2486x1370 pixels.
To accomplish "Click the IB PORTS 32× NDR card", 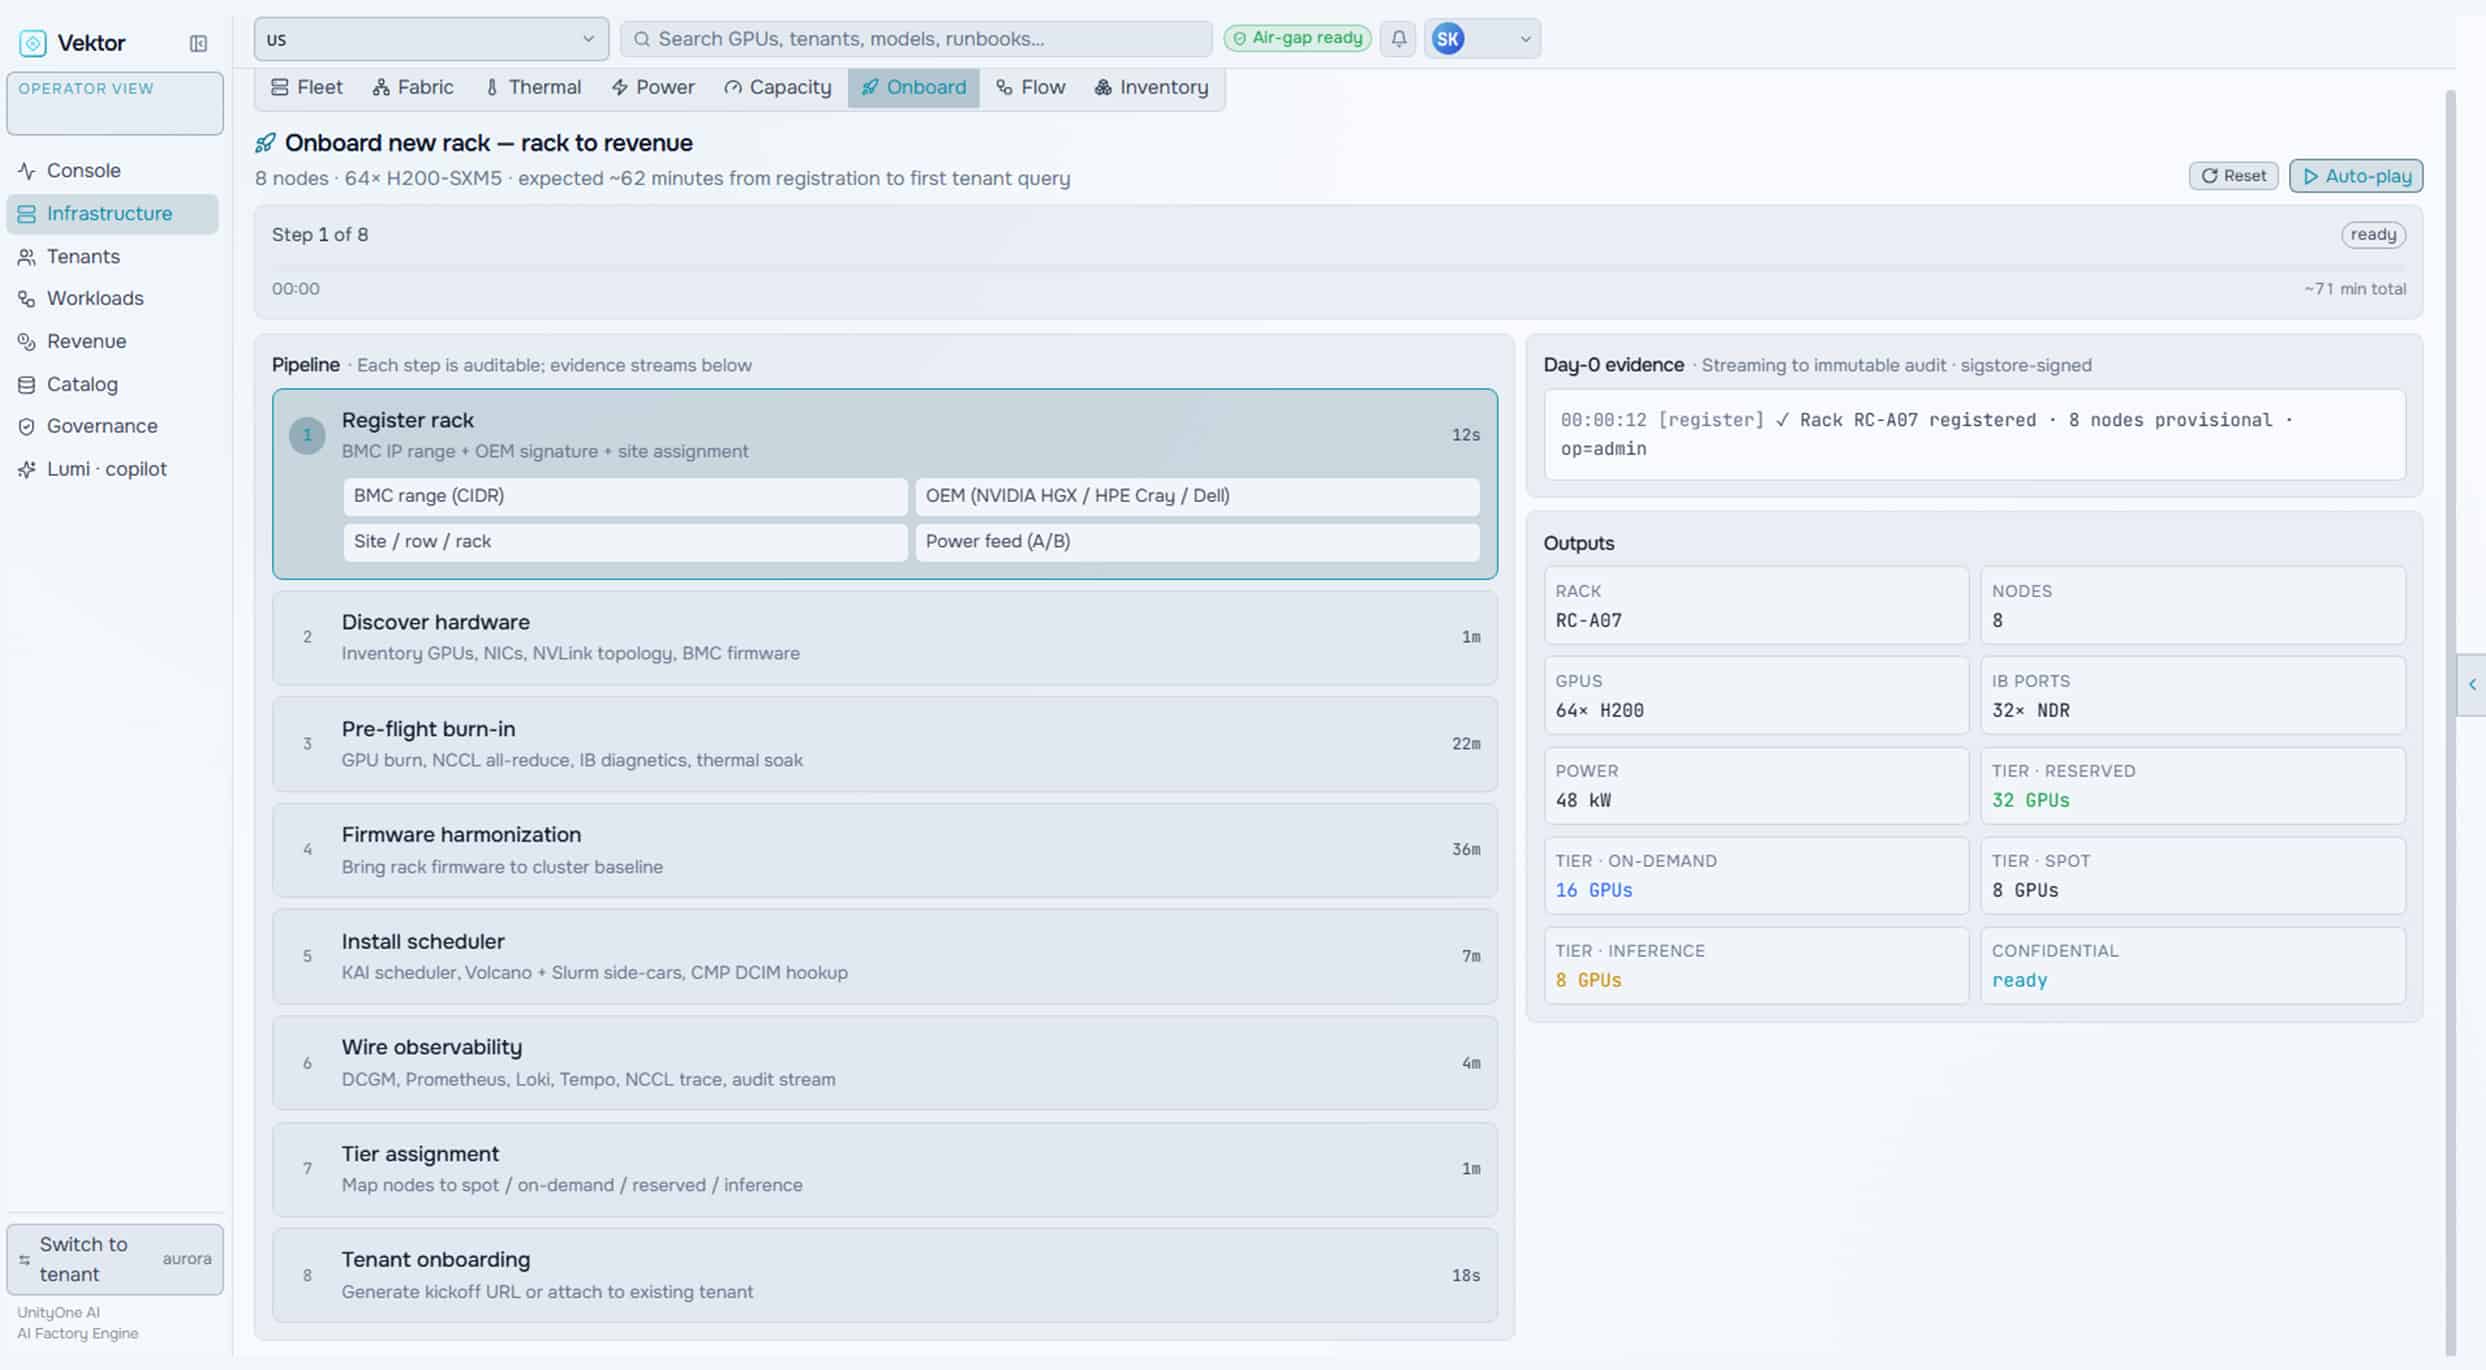I will pyautogui.click(x=2192, y=696).
